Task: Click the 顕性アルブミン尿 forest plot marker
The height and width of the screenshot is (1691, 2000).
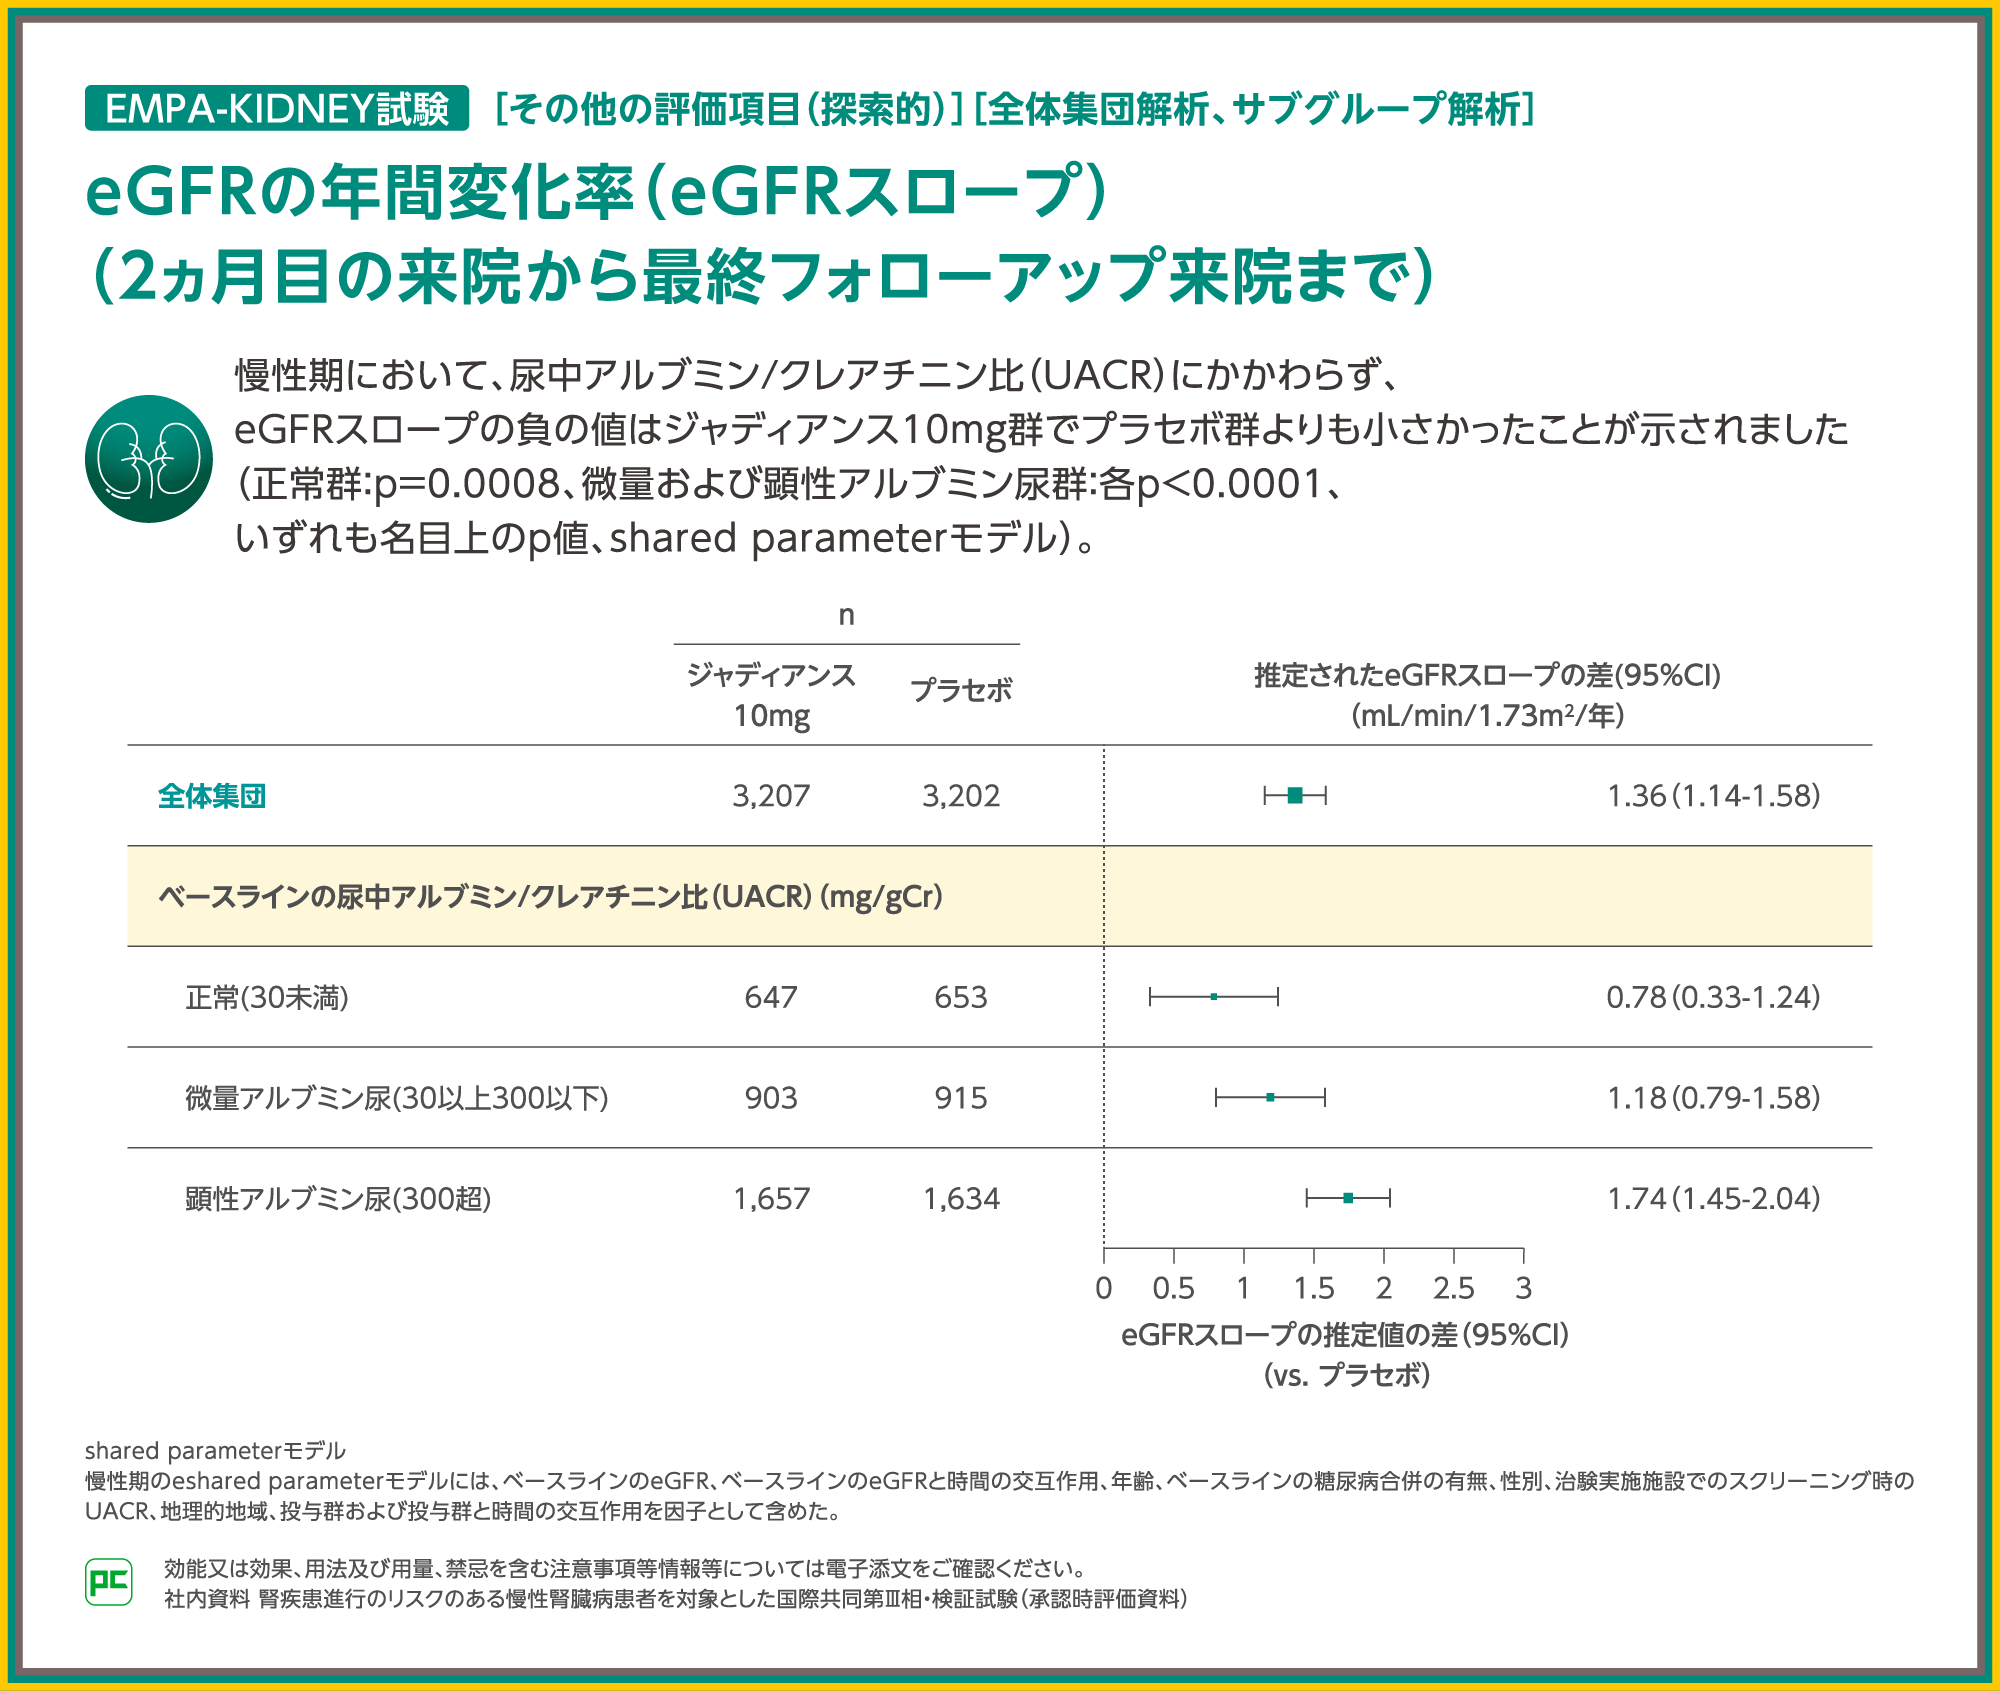Action: pos(1348,1198)
